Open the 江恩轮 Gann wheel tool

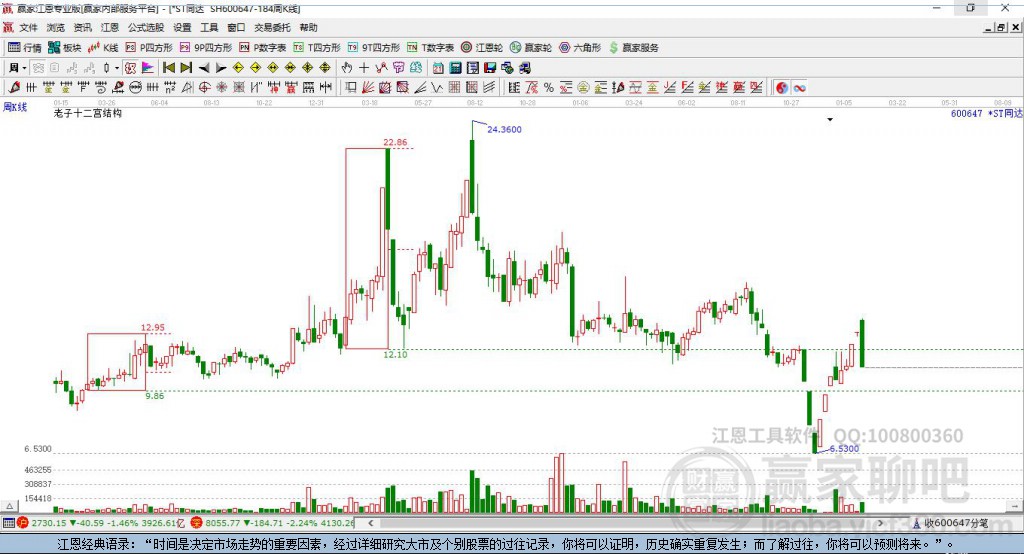coord(482,48)
